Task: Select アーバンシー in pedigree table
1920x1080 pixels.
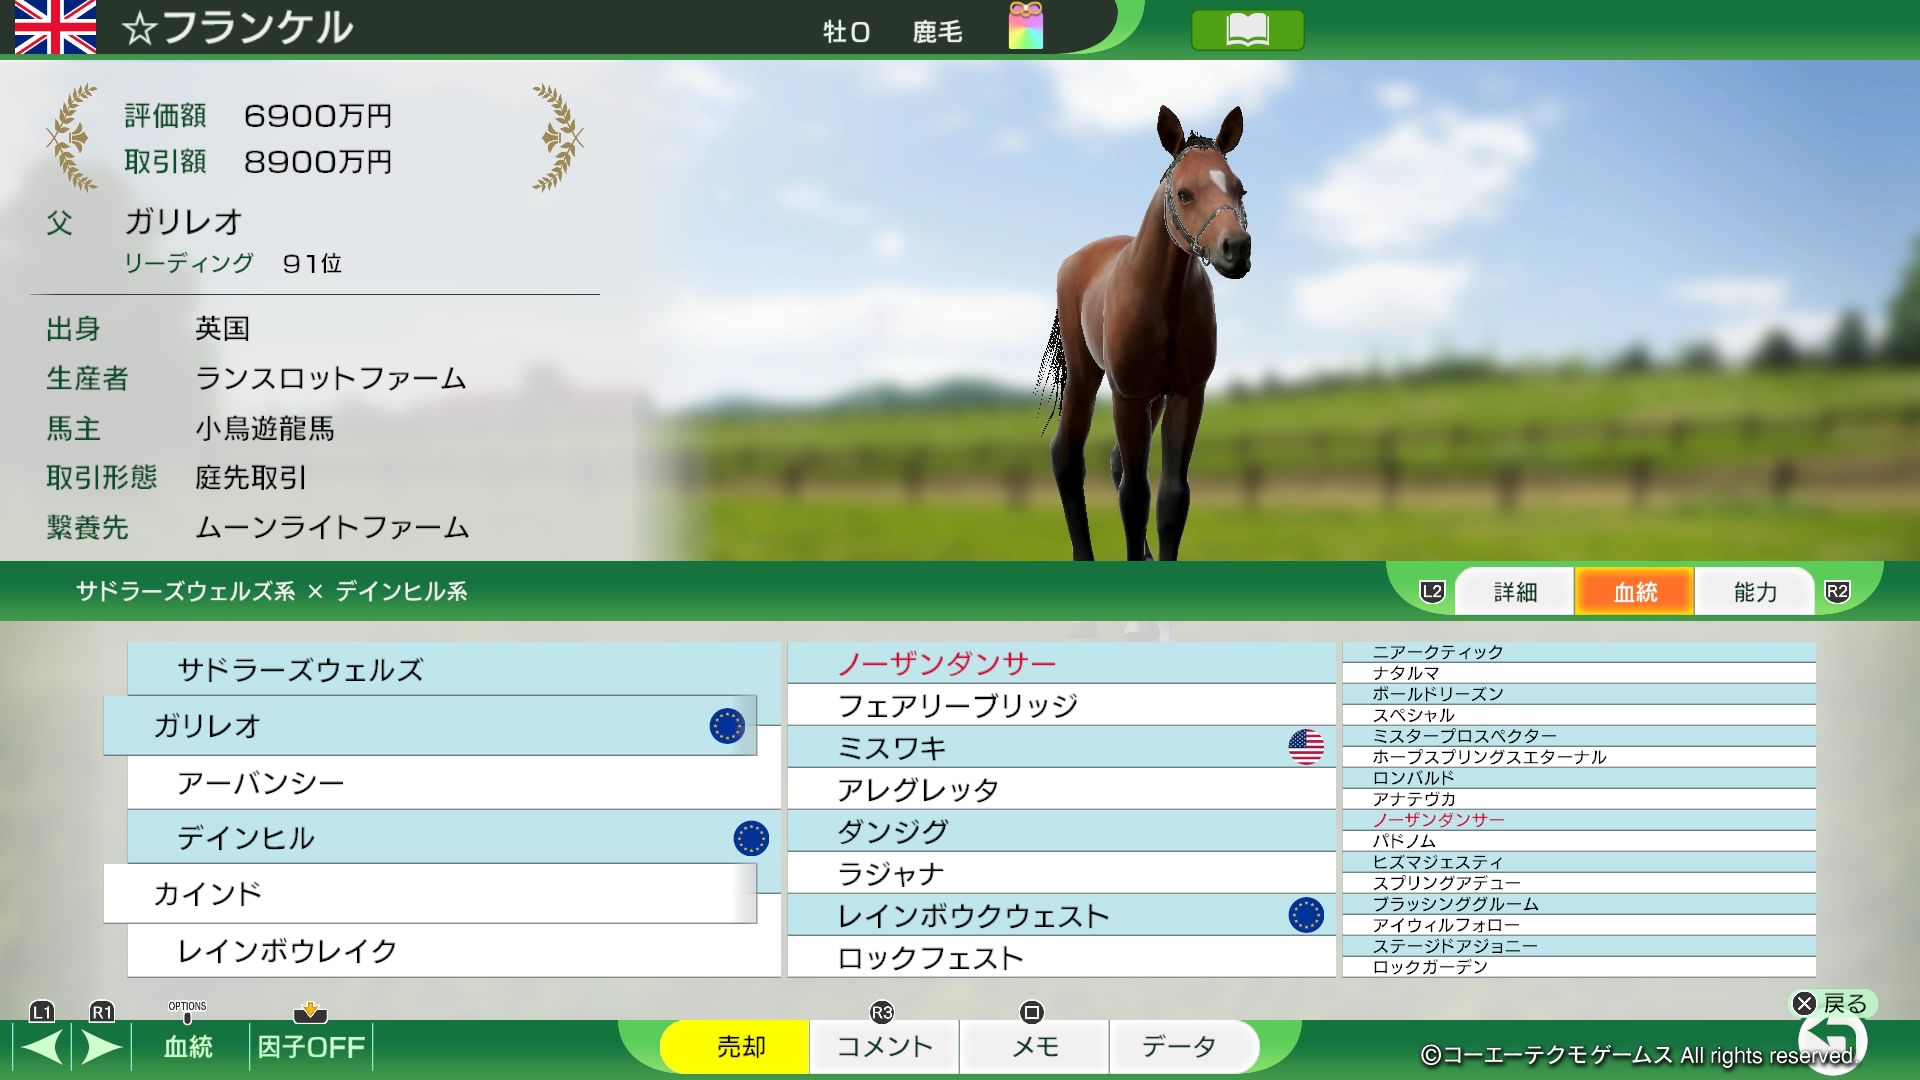Action: click(x=454, y=783)
